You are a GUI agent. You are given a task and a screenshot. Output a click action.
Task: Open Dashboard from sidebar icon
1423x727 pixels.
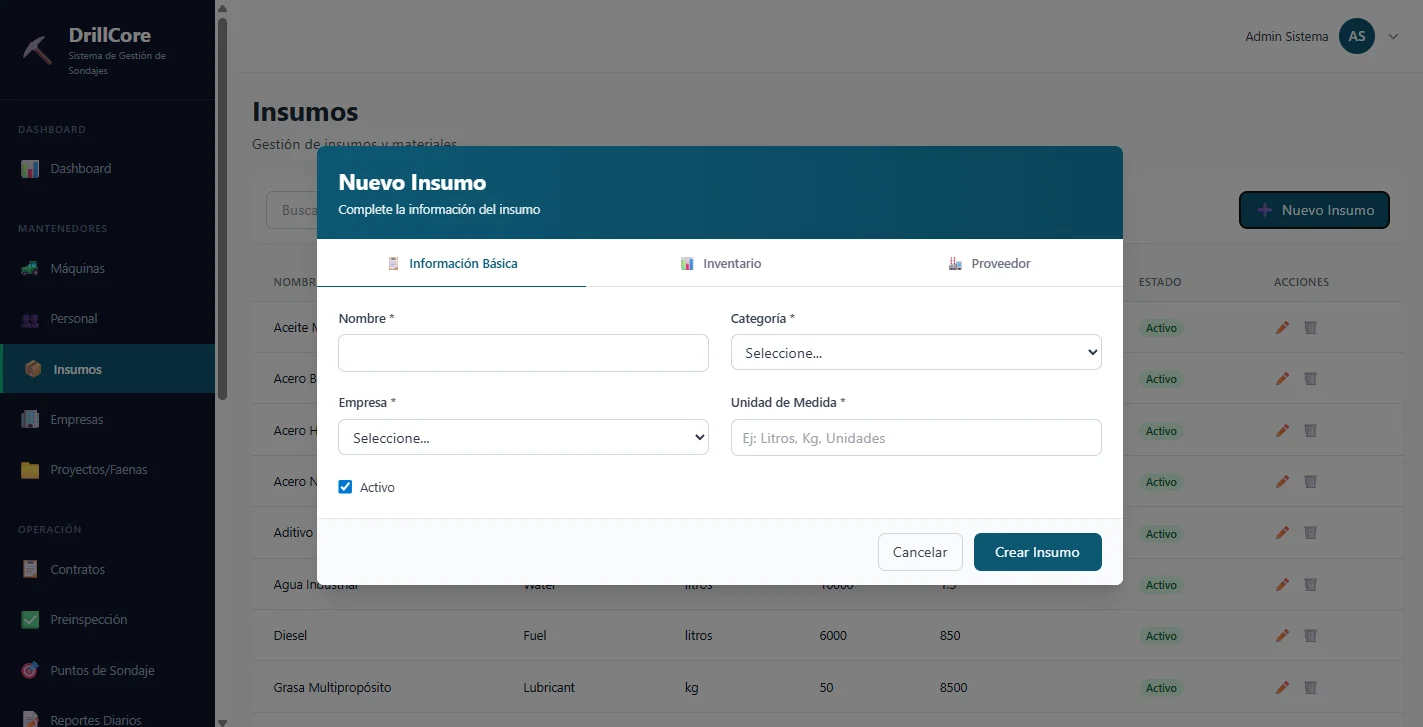pyautogui.click(x=30, y=169)
